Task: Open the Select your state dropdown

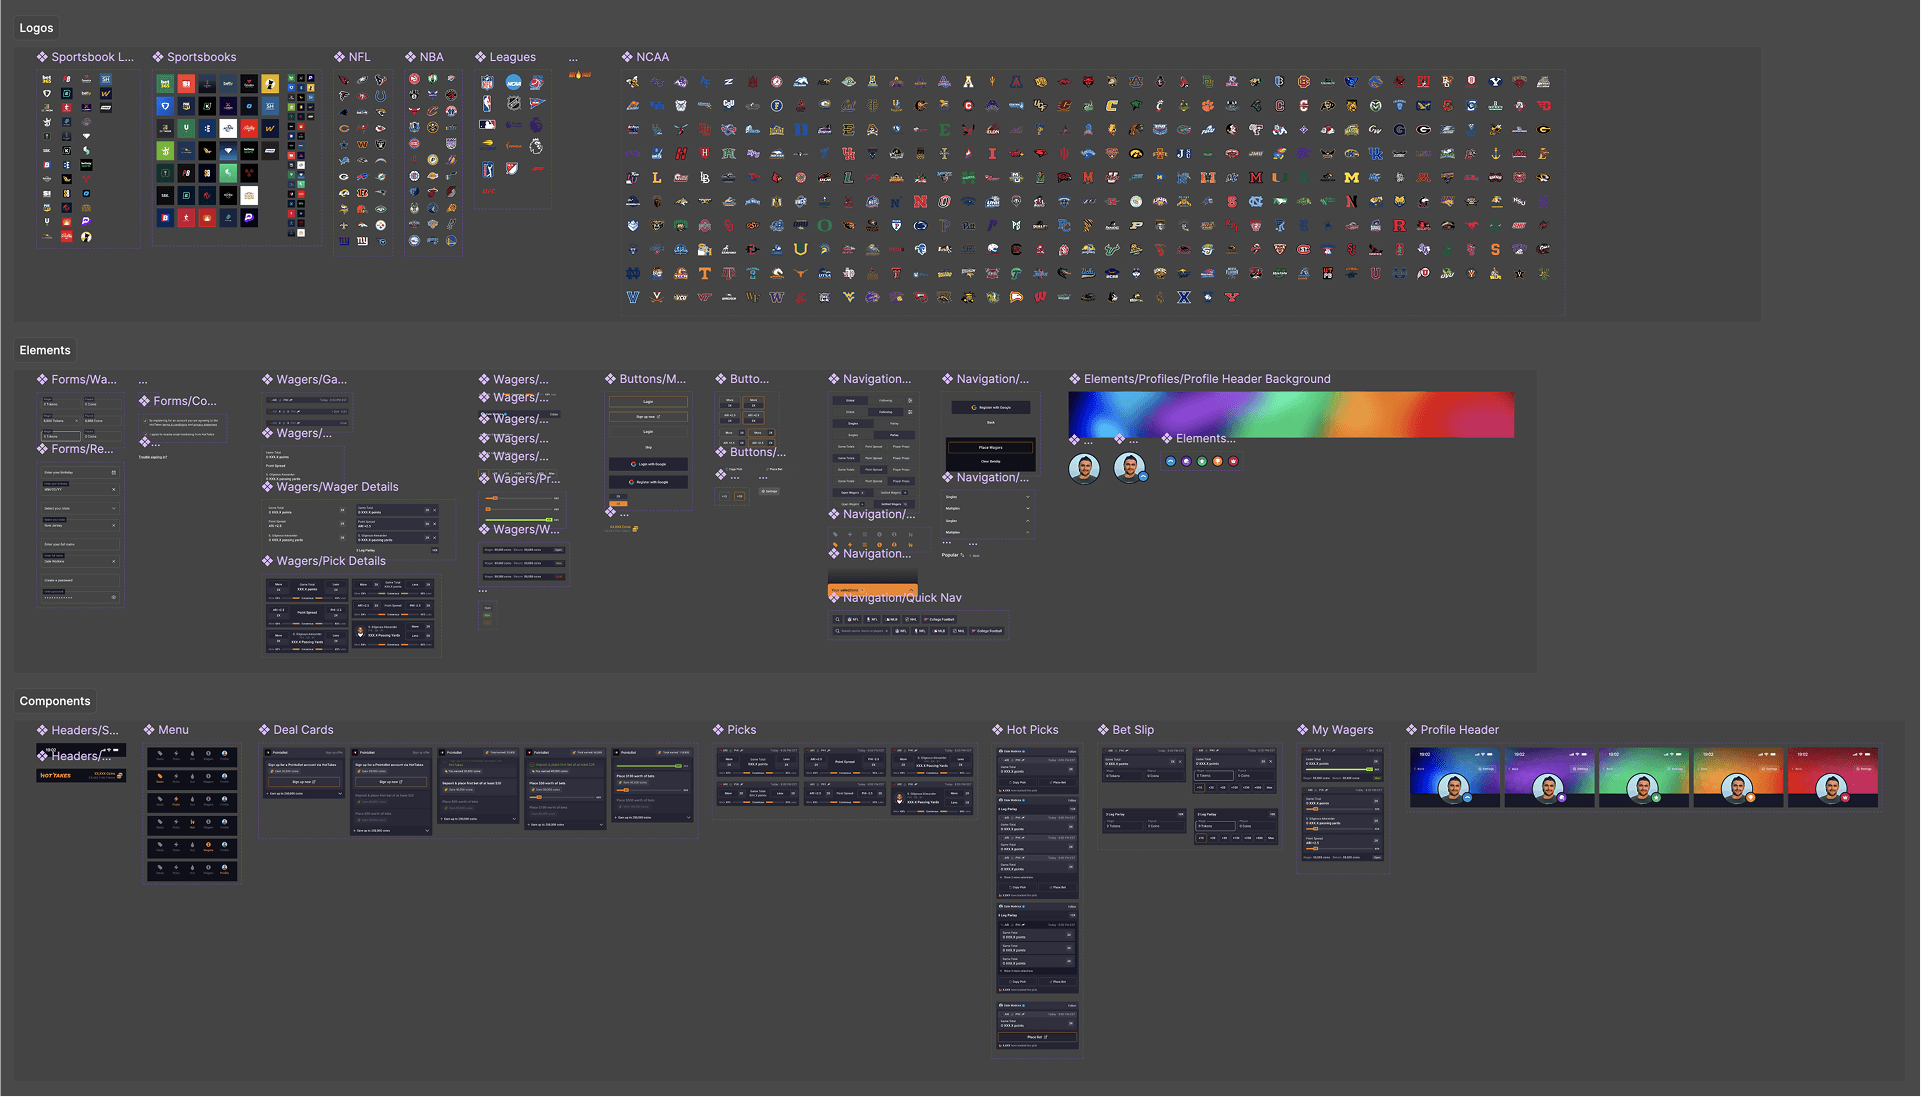Action: 80,508
